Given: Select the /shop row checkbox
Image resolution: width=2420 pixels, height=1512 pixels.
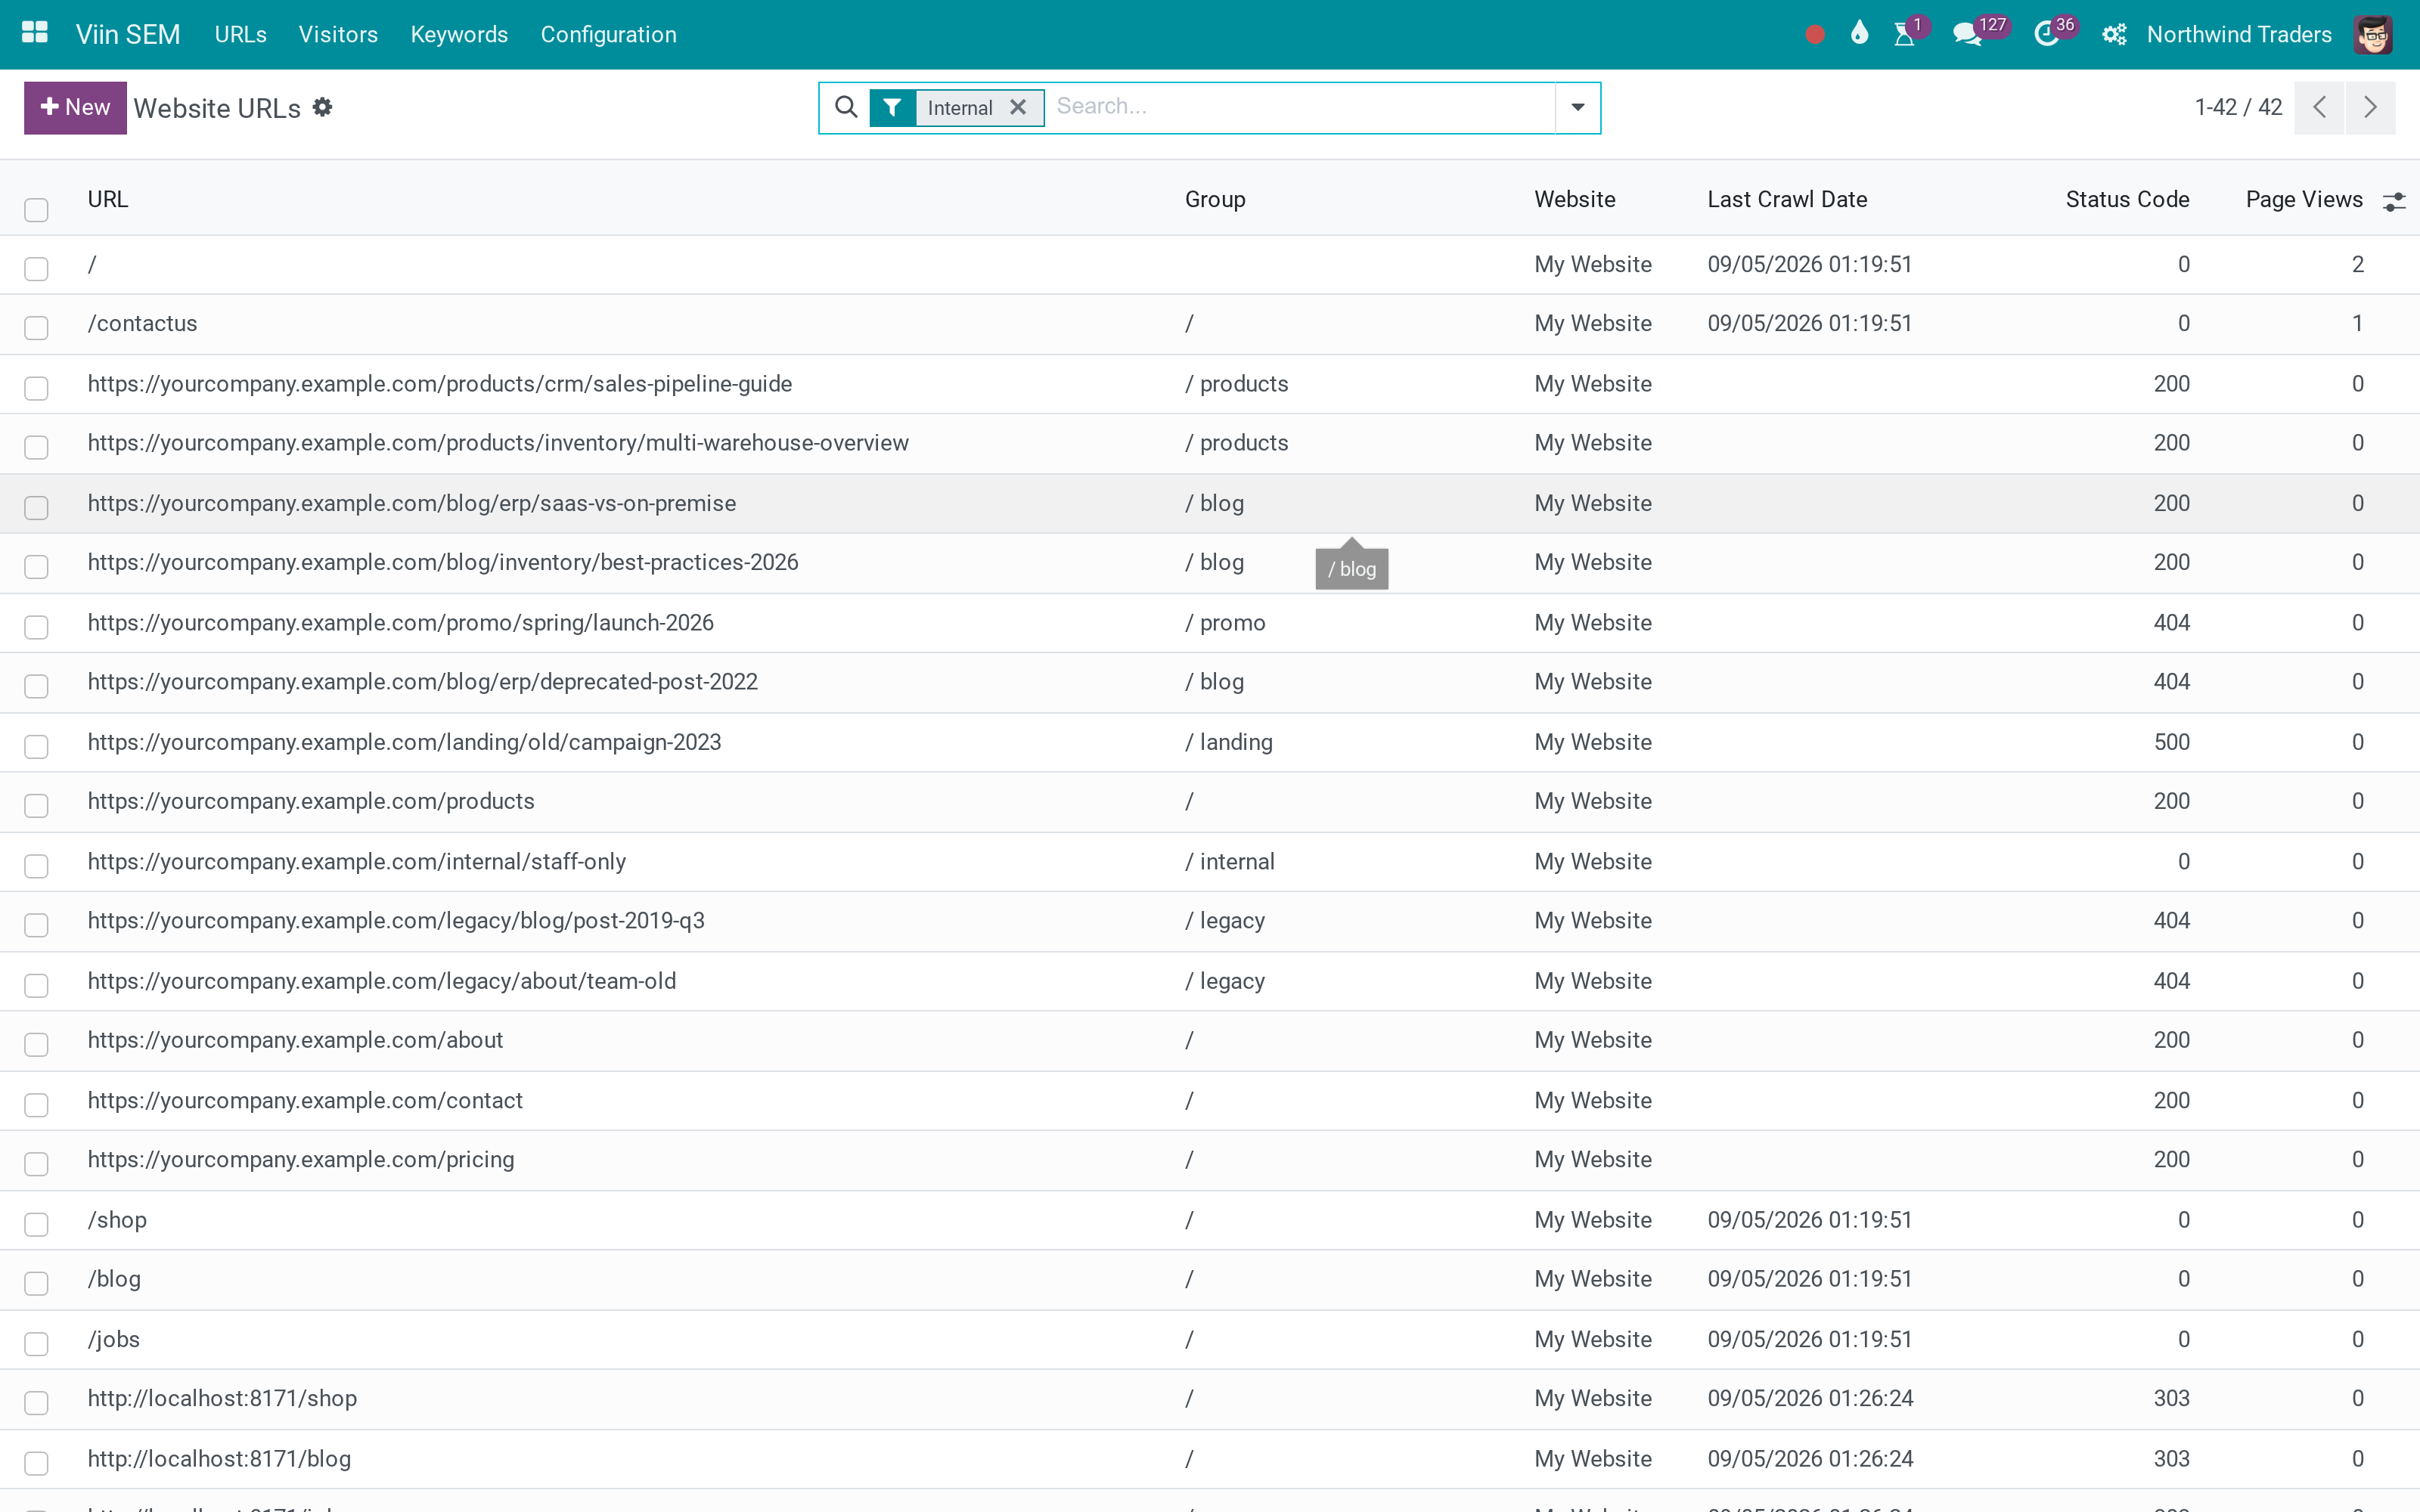Looking at the screenshot, I should (x=36, y=1223).
